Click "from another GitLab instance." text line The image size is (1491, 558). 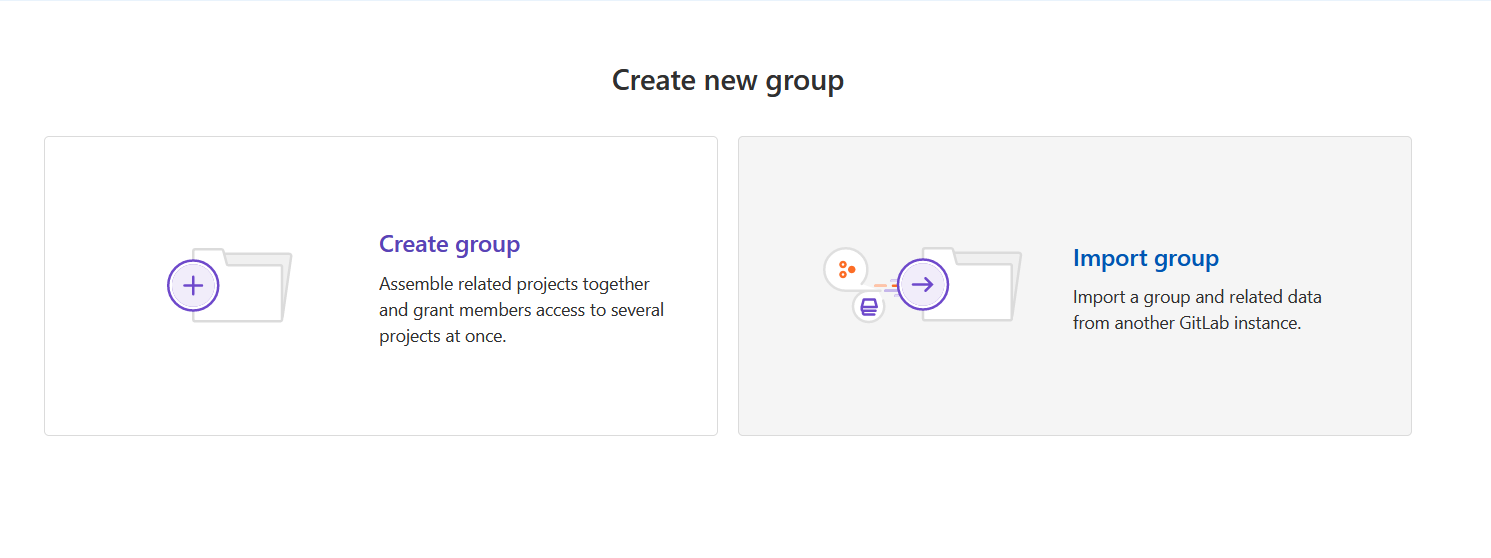1186,323
